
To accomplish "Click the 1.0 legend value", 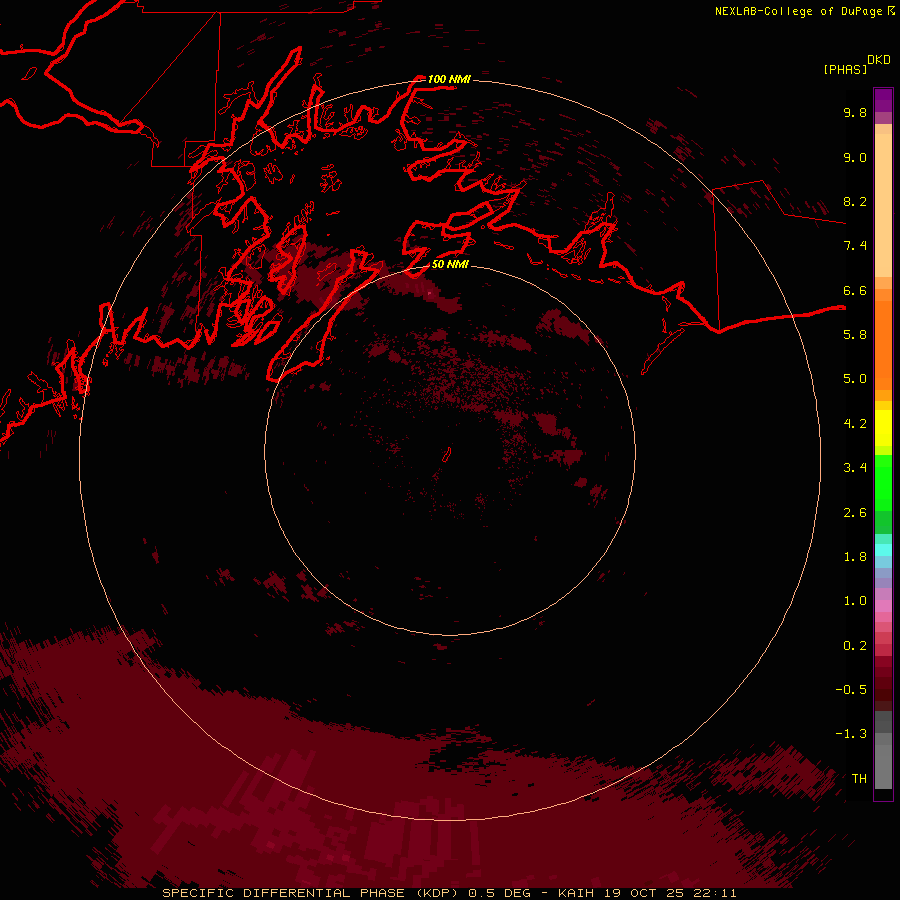I will point(855,601).
